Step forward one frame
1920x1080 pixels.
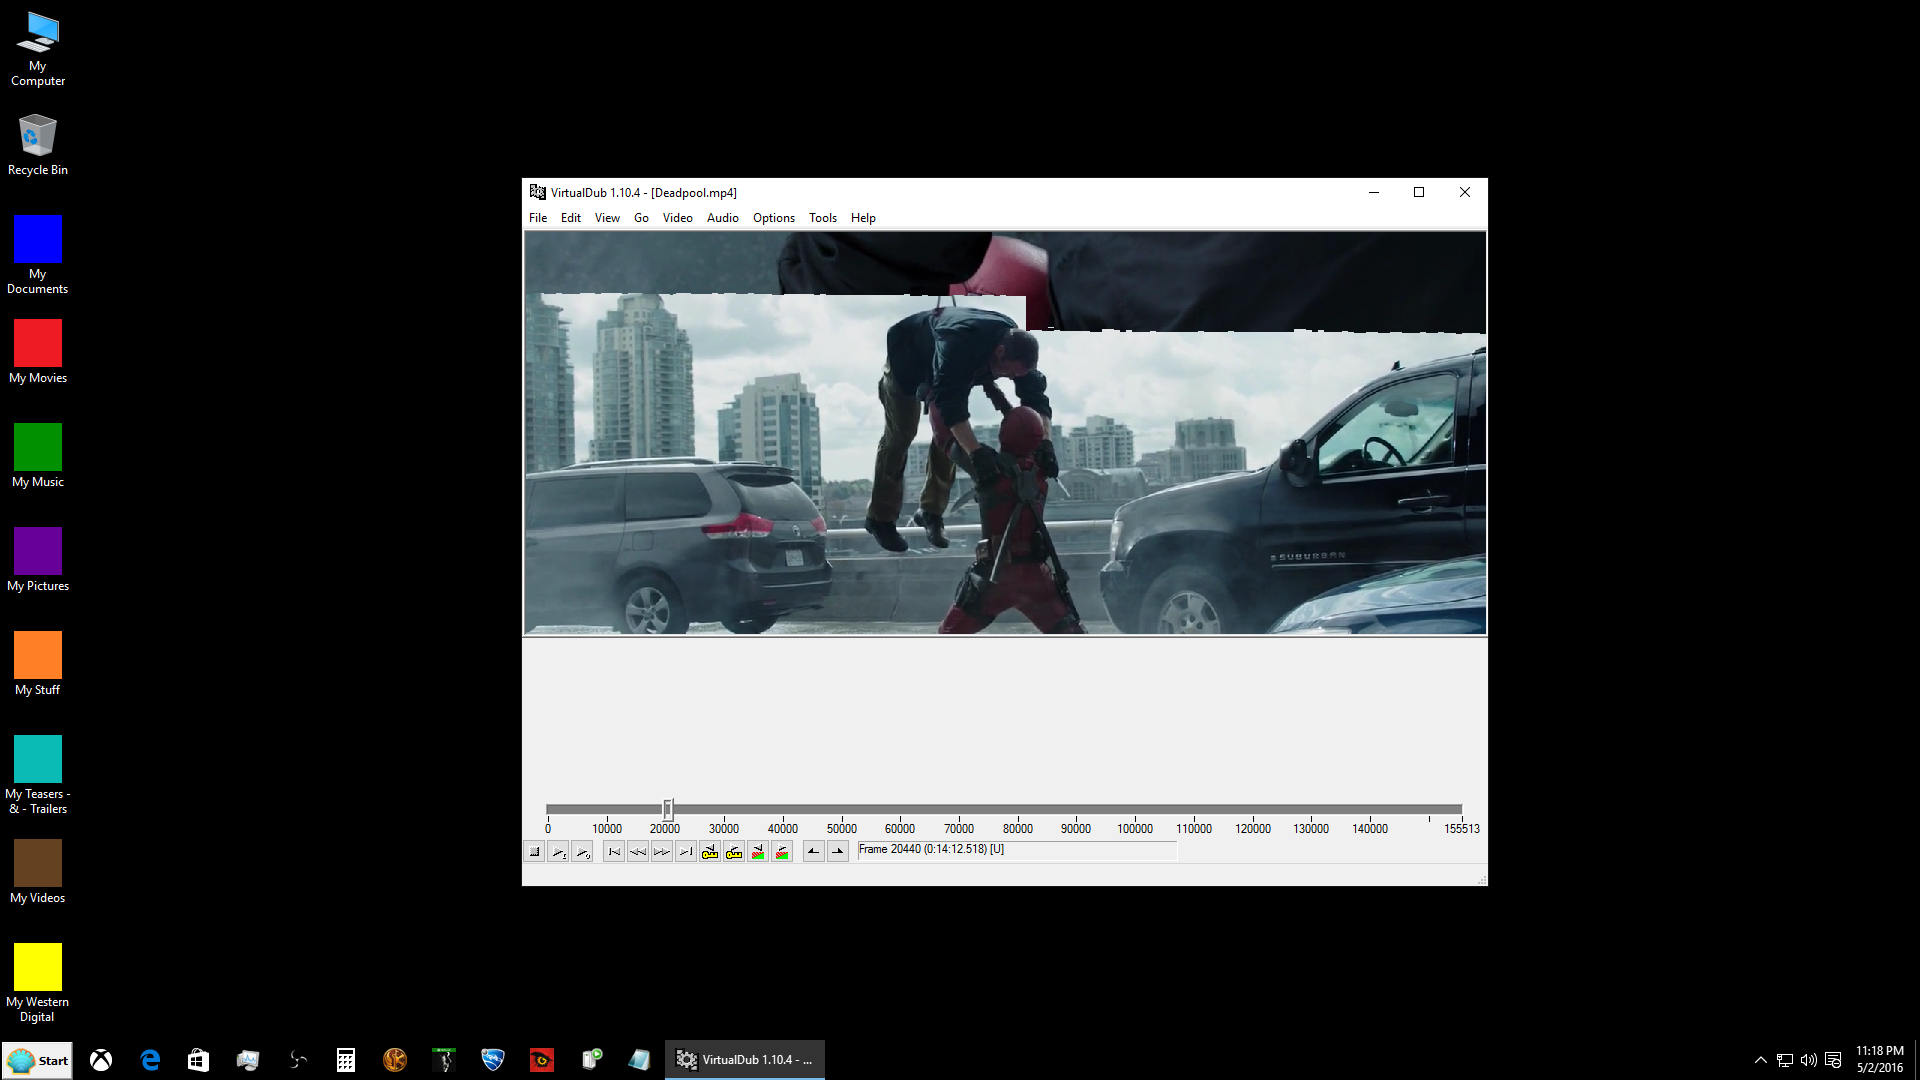pyautogui.click(x=662, y=852)
